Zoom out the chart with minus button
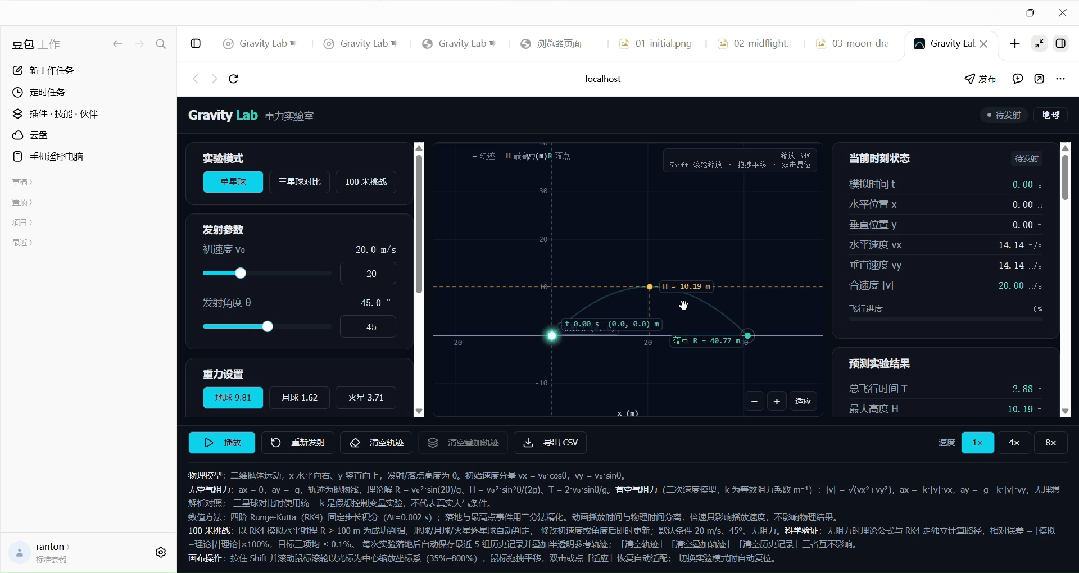This screenshot has width=1079, height=573. tap(755, 401)
